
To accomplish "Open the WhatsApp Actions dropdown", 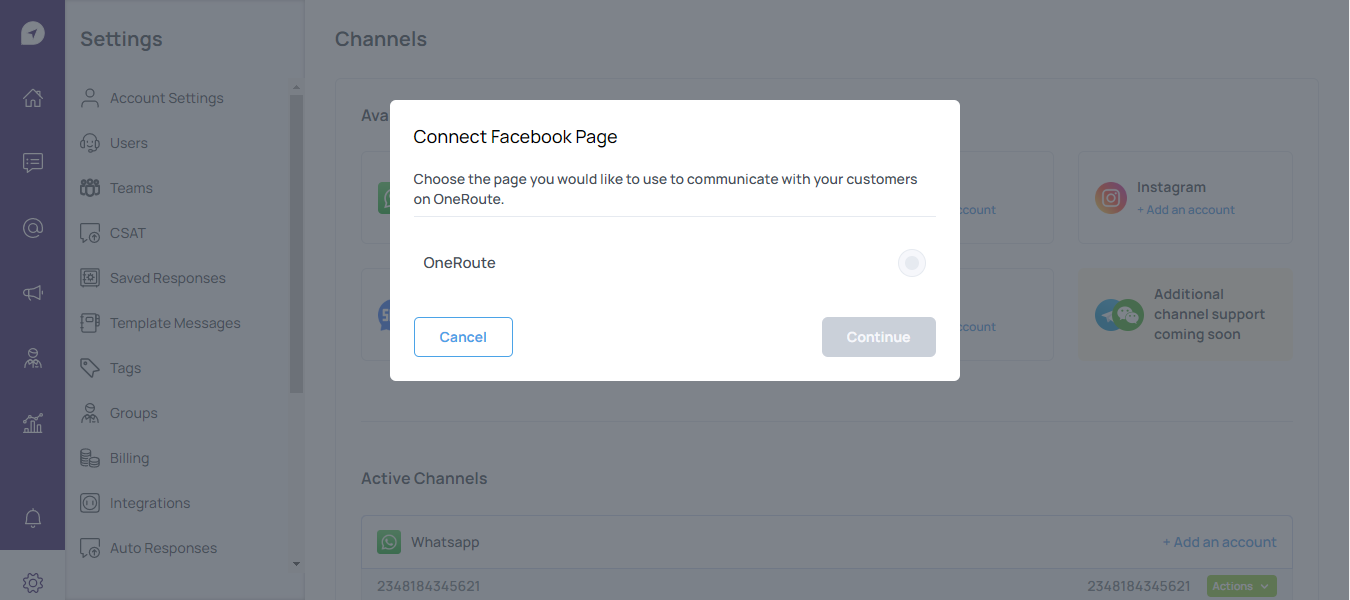I will click(1241, 586).
